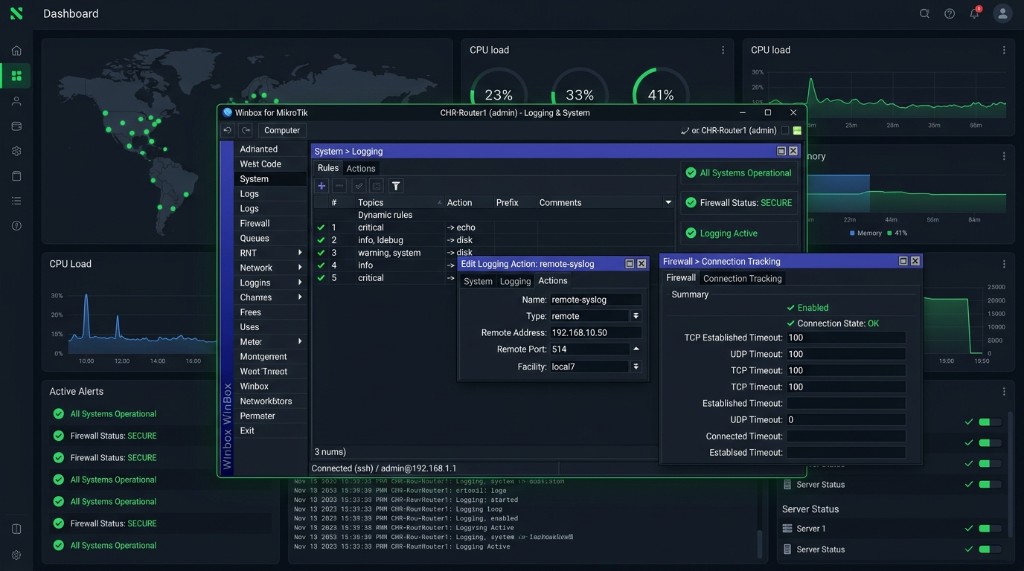Open the Logging tab in Edit Logging Action
Image resolution: width=1024 pixels, height=571 pixels.
point(515,281)
